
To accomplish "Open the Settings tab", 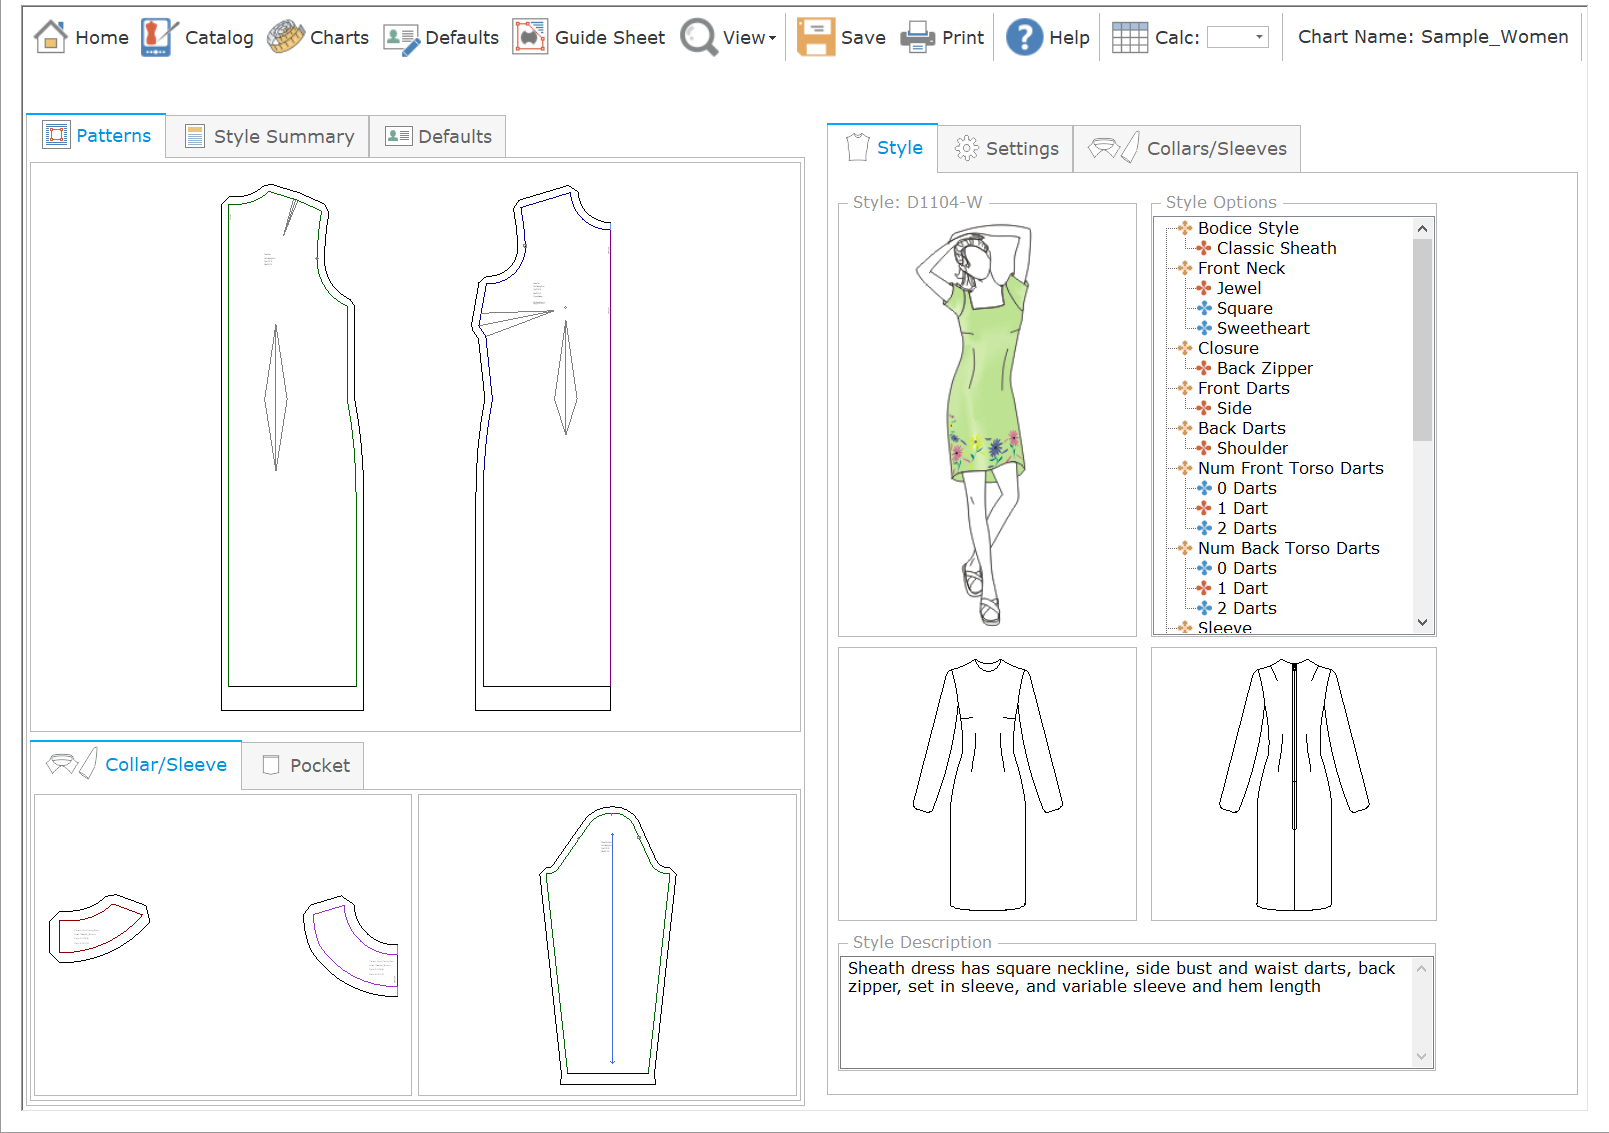I will (x=1006, y=148).
